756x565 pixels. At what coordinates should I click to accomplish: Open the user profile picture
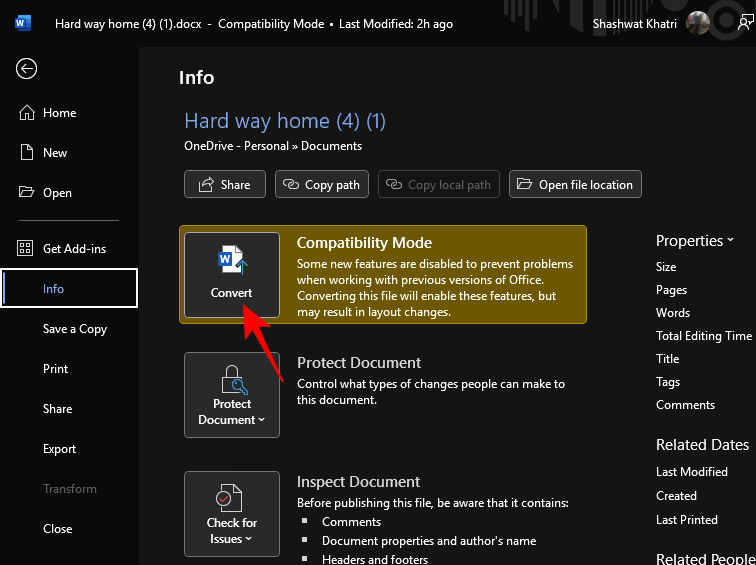[x=698, y=22]
